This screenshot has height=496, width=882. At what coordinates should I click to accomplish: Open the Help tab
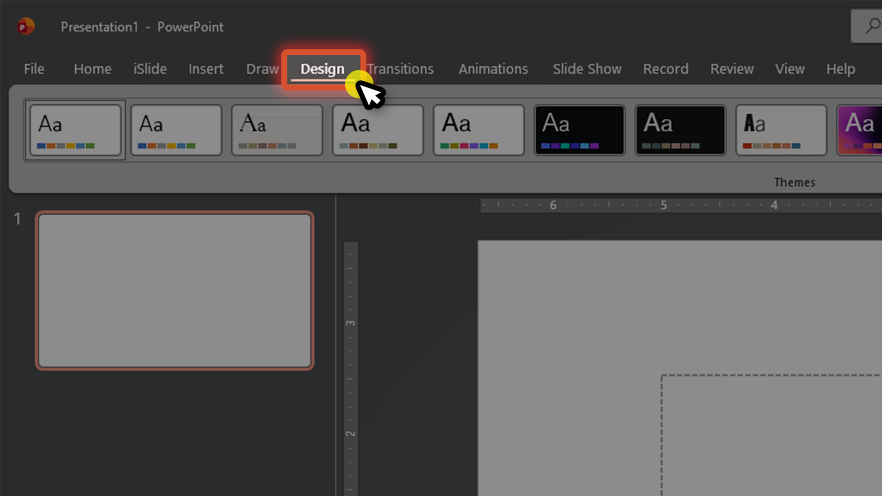[840, 69]
